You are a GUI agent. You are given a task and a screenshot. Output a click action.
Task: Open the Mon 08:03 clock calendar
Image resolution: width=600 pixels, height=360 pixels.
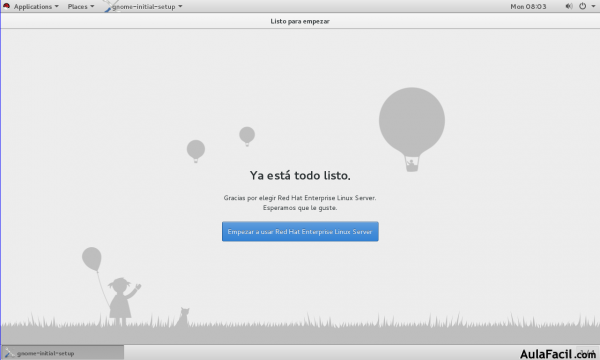pos(528,7)
